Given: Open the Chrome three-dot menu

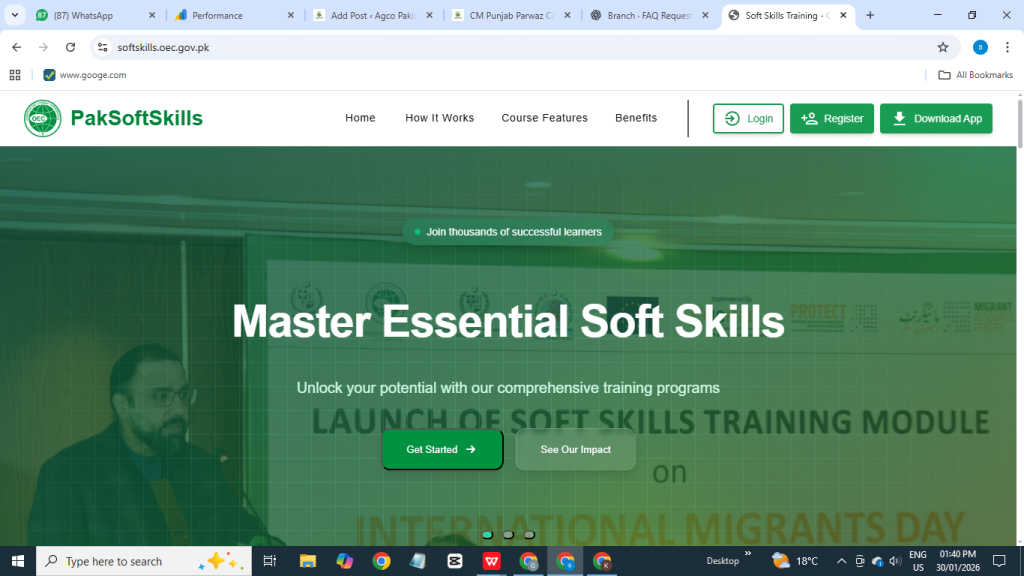Looking at the screenshot, I should [1007, 46].
